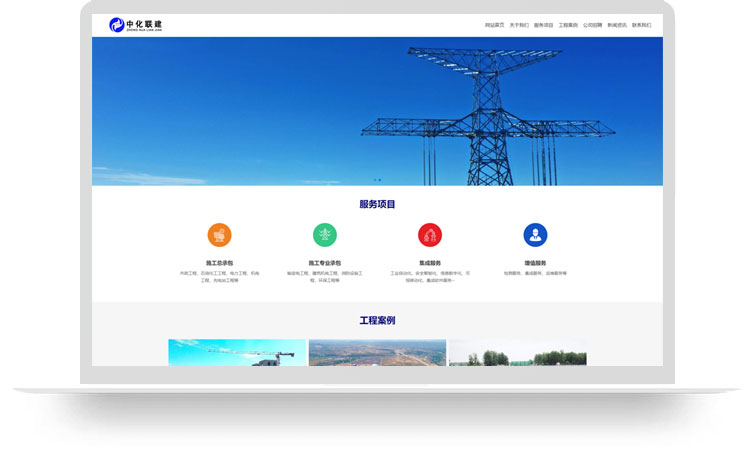This screenshot has width=751, height=462.
Task: Open the 新闻资讯 nav item
Action: [x=617, y=25]
